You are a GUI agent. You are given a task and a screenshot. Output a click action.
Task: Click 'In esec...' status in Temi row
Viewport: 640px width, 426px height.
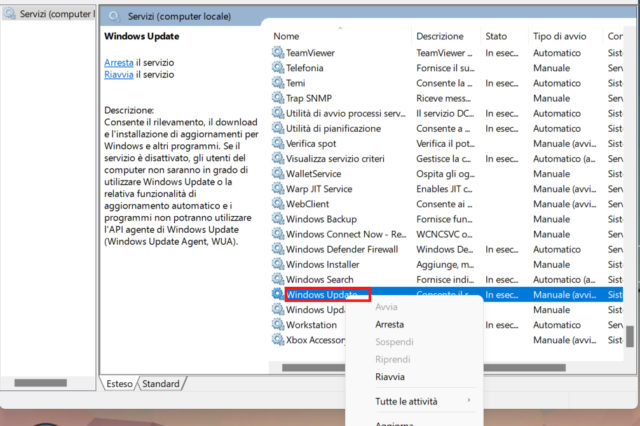click(x=502, y=83)
